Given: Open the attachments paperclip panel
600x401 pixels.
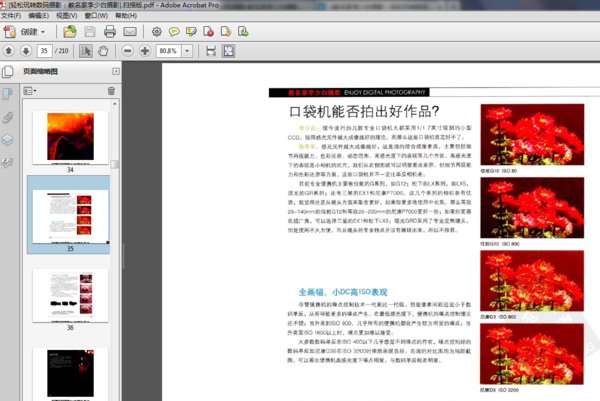Looking at the screenshot, I should tap(7, 117).
